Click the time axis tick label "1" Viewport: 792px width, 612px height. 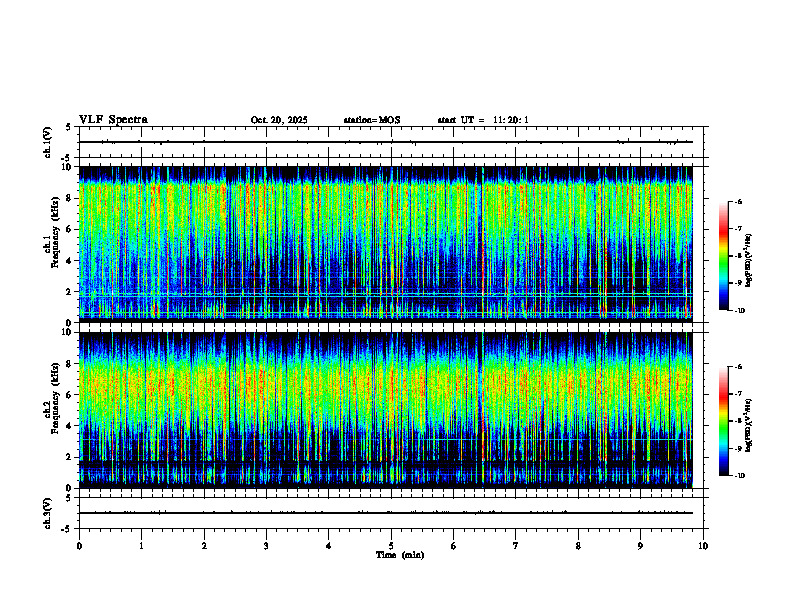click(x=141, y=546)
